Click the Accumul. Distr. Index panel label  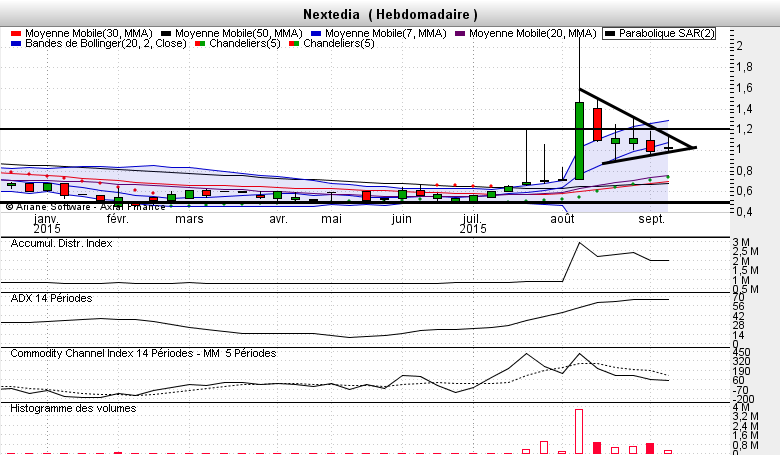coord(61,243)
